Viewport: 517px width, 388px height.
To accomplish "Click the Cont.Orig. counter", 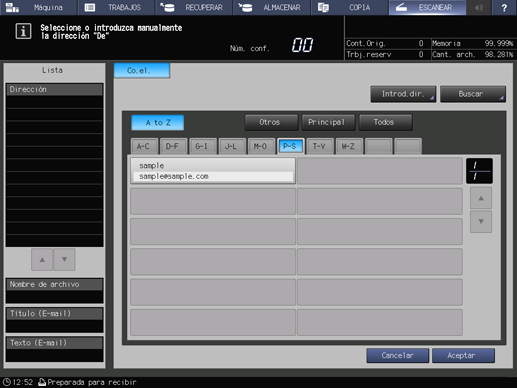I will (x=385, y=43).
